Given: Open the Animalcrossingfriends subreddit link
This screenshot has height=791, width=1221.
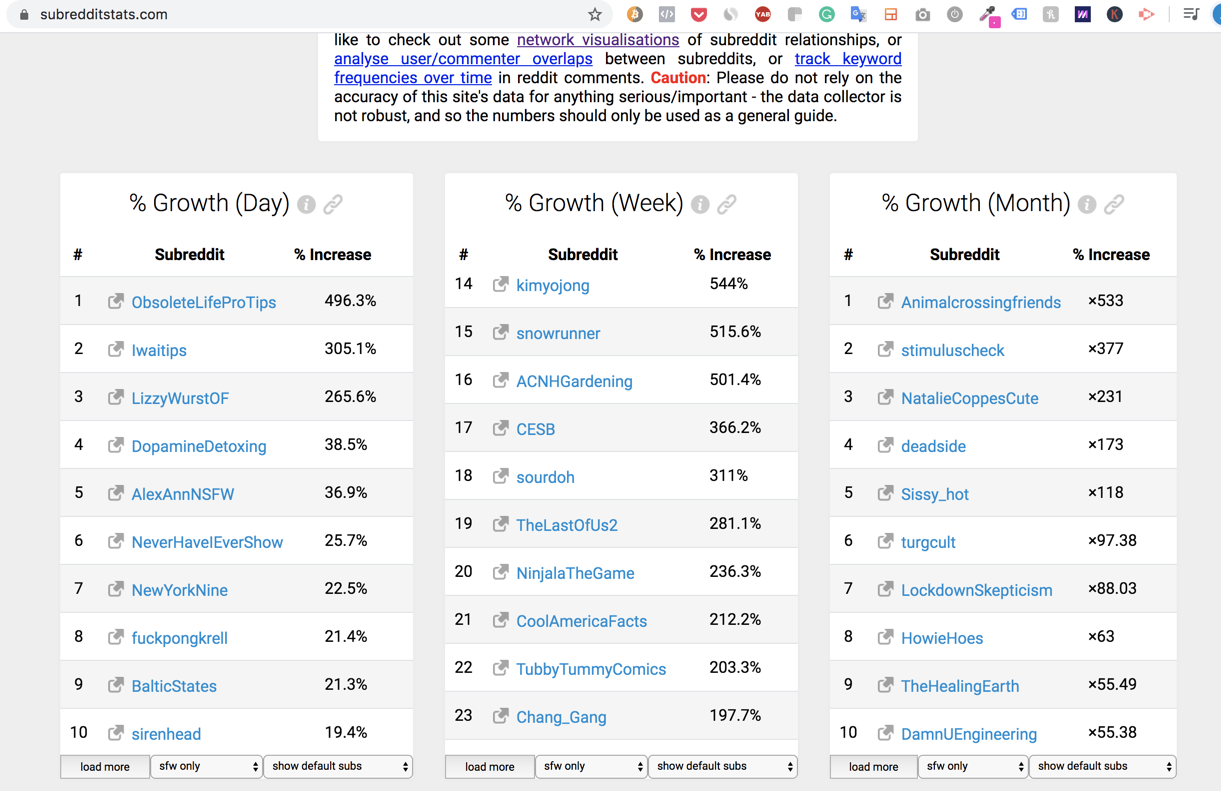Looking at the screenshot, I should pos(981,302).
